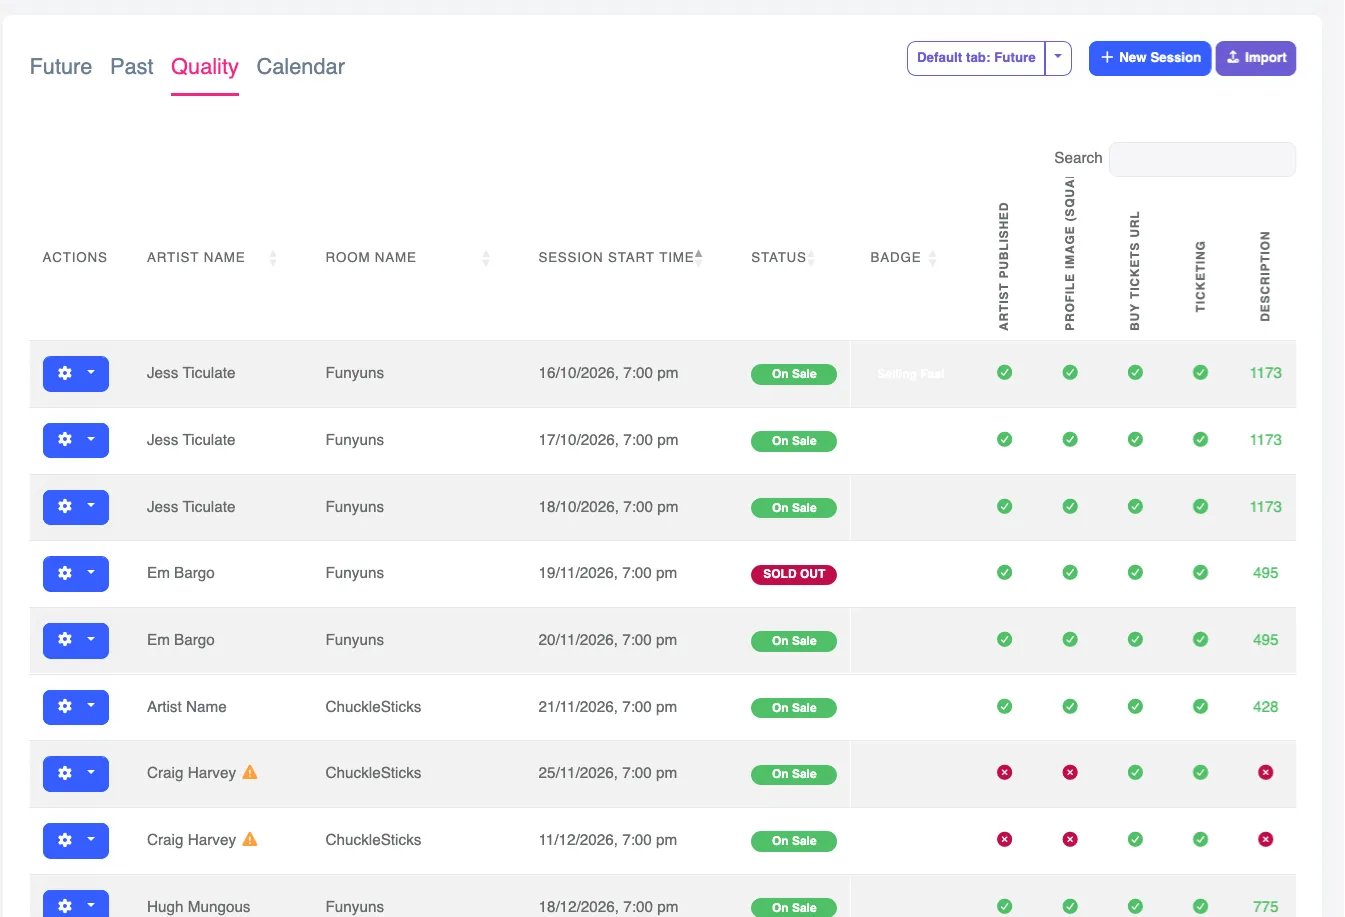Click the artist name Hugh Mungous
Screen dimensions: 1345x917
199,906
